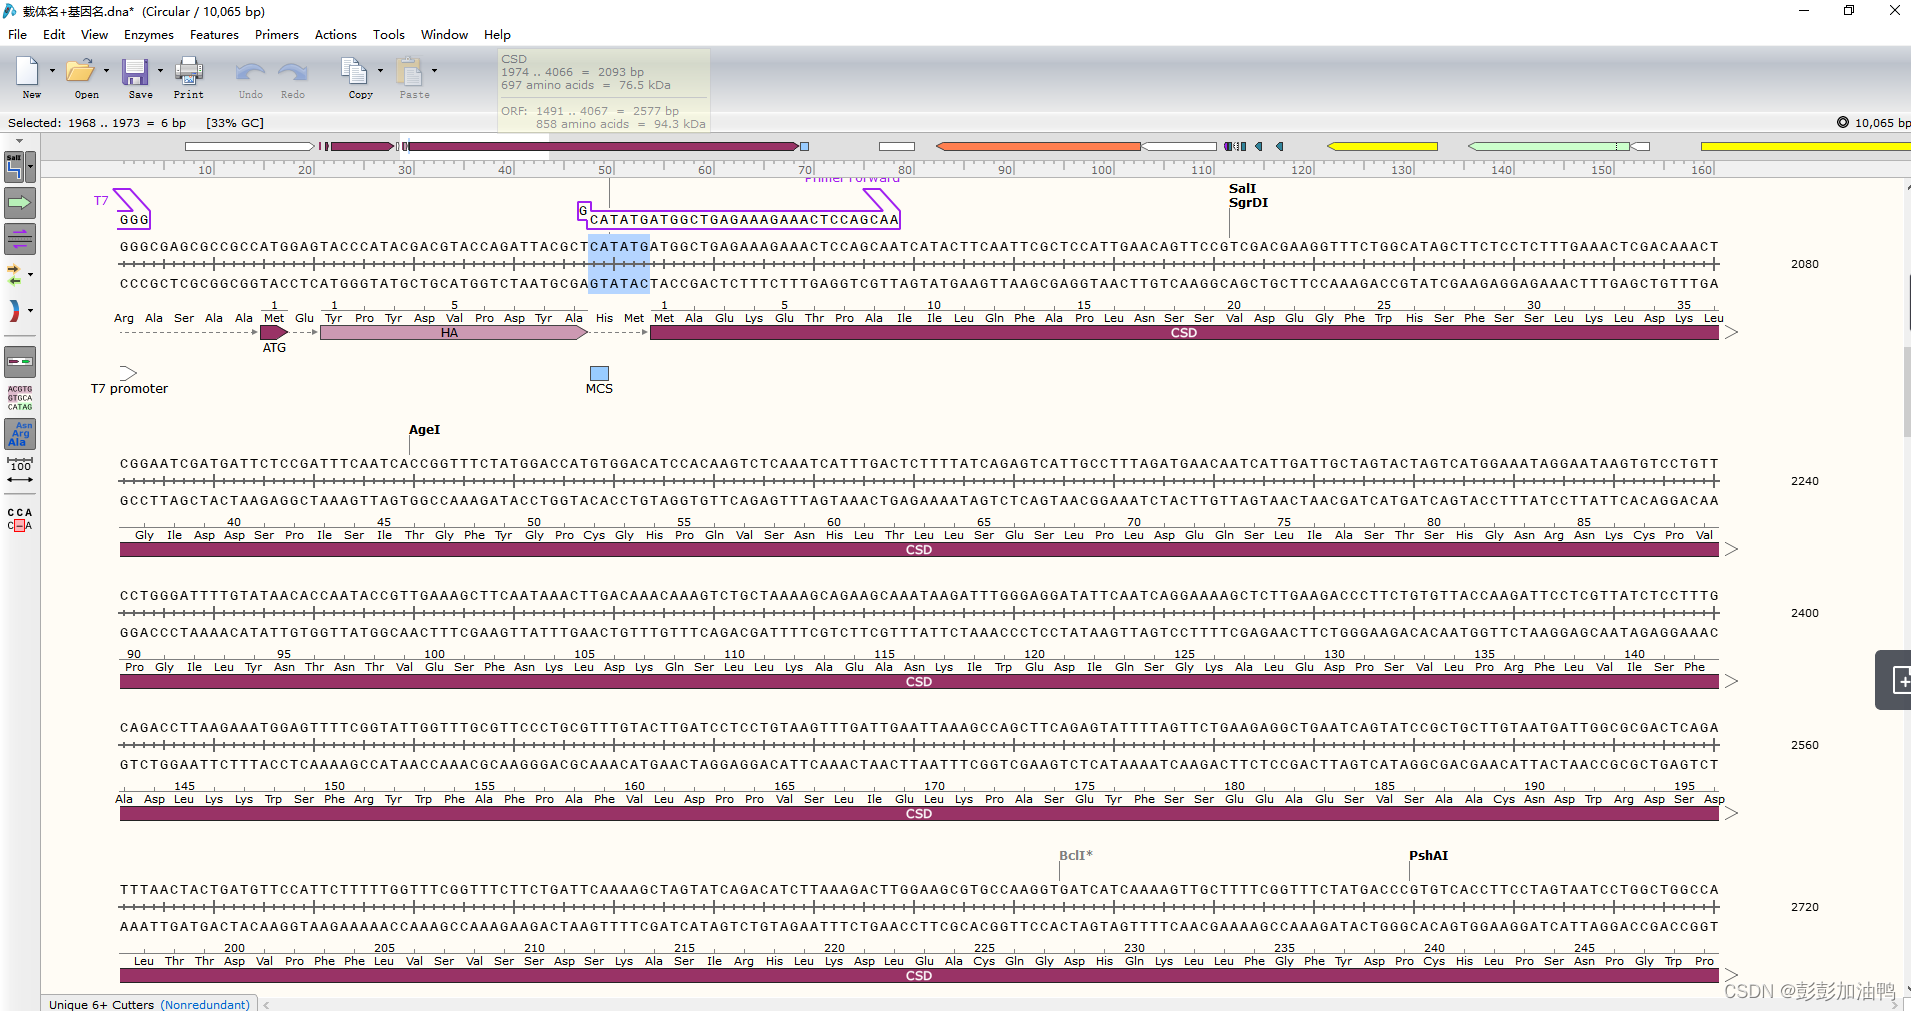This screenshot has height=1011, width=1911.
Task: Click the Undo arrow icon
Action: click(250, 72)
